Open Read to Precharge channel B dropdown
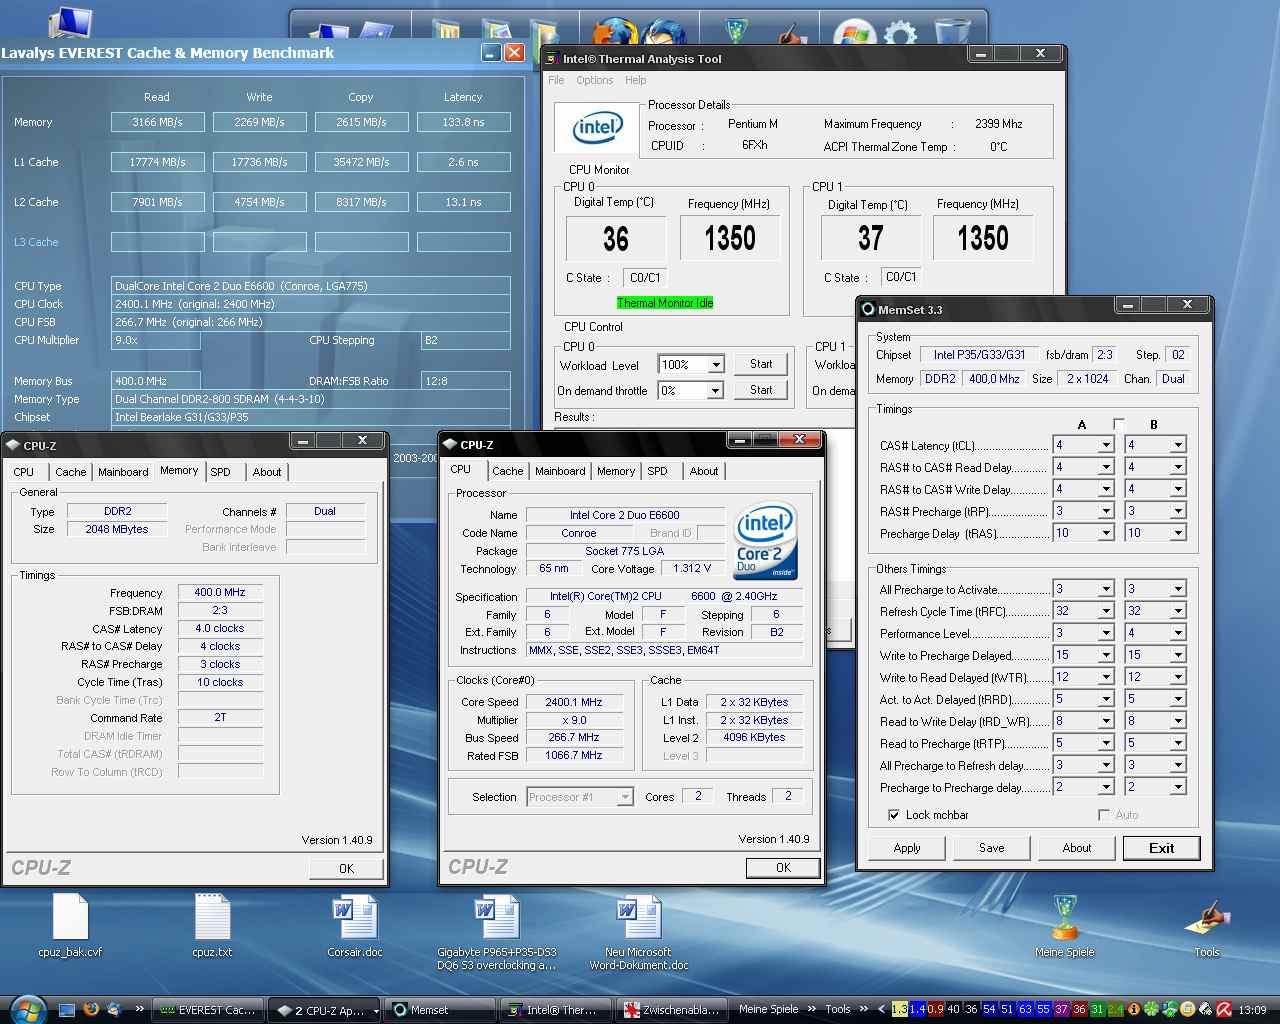 (1178, 743)
